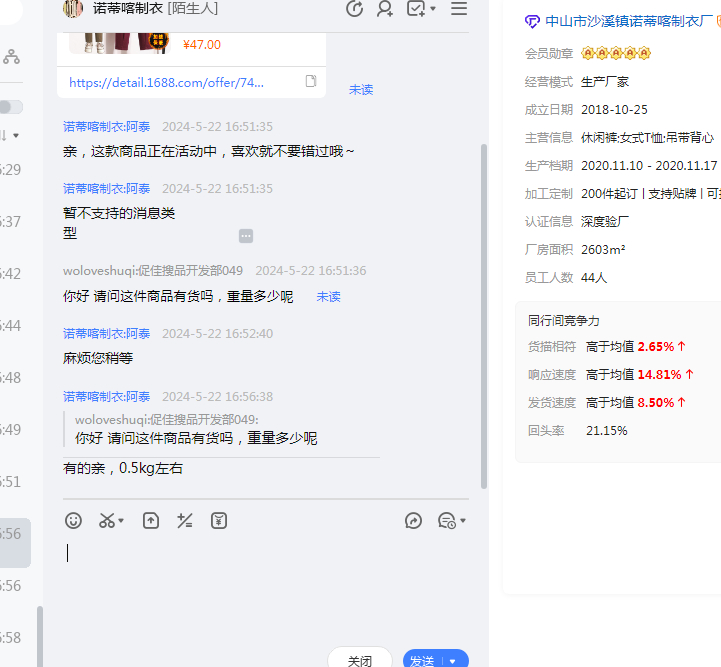Open the calculator icon in chat toolbar
Viewport: 721px width, 667px height.
click(x=184, y=521)
